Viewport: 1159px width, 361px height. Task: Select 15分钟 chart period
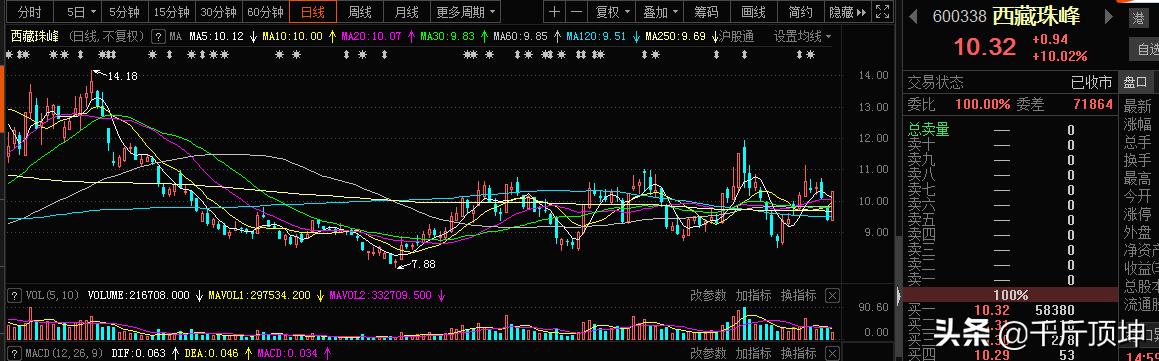171,12
